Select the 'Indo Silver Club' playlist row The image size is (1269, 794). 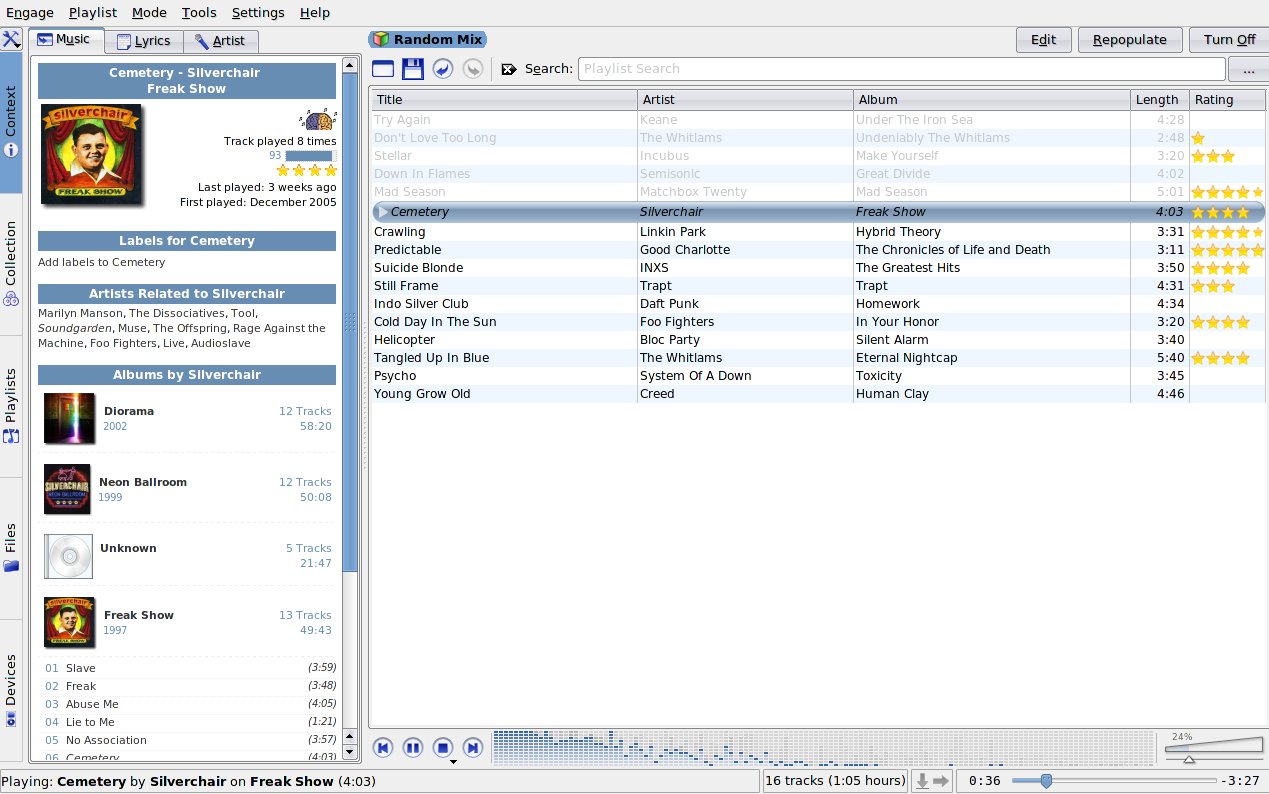[x=818, y=304]
